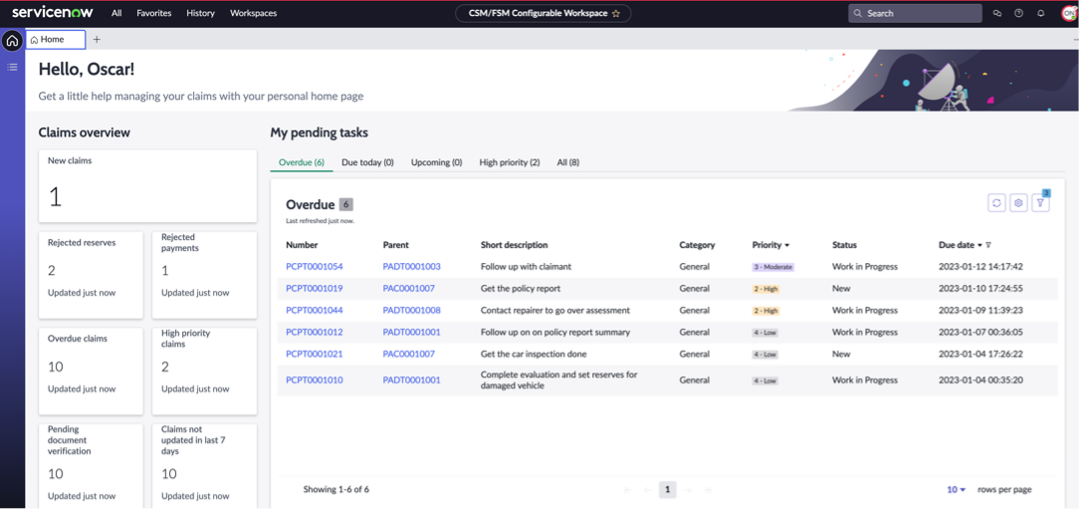Viewport: 1081px width, 513px height.
Task: Click 'Get the car inspection done' text
Action: (x=534, y=354)
